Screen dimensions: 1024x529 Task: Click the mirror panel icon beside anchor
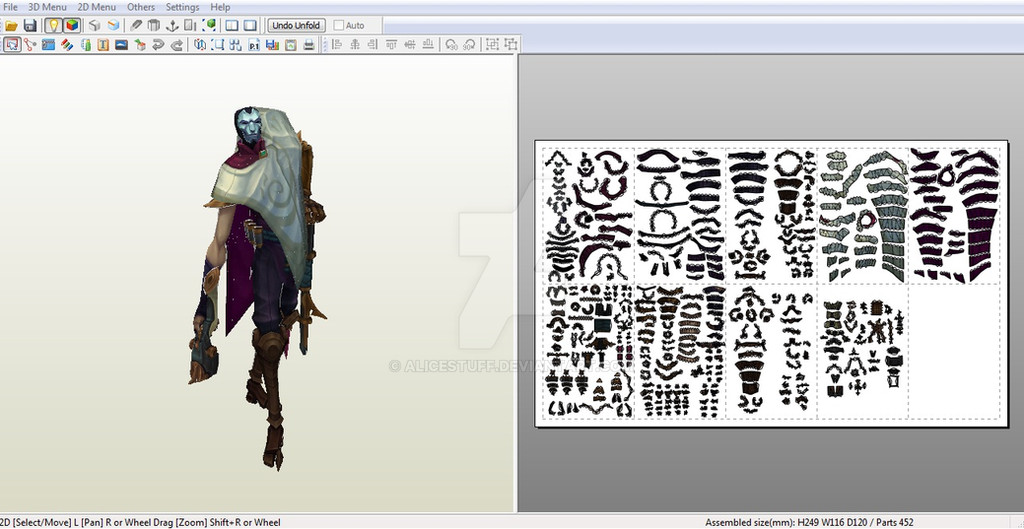pos(190,25)
